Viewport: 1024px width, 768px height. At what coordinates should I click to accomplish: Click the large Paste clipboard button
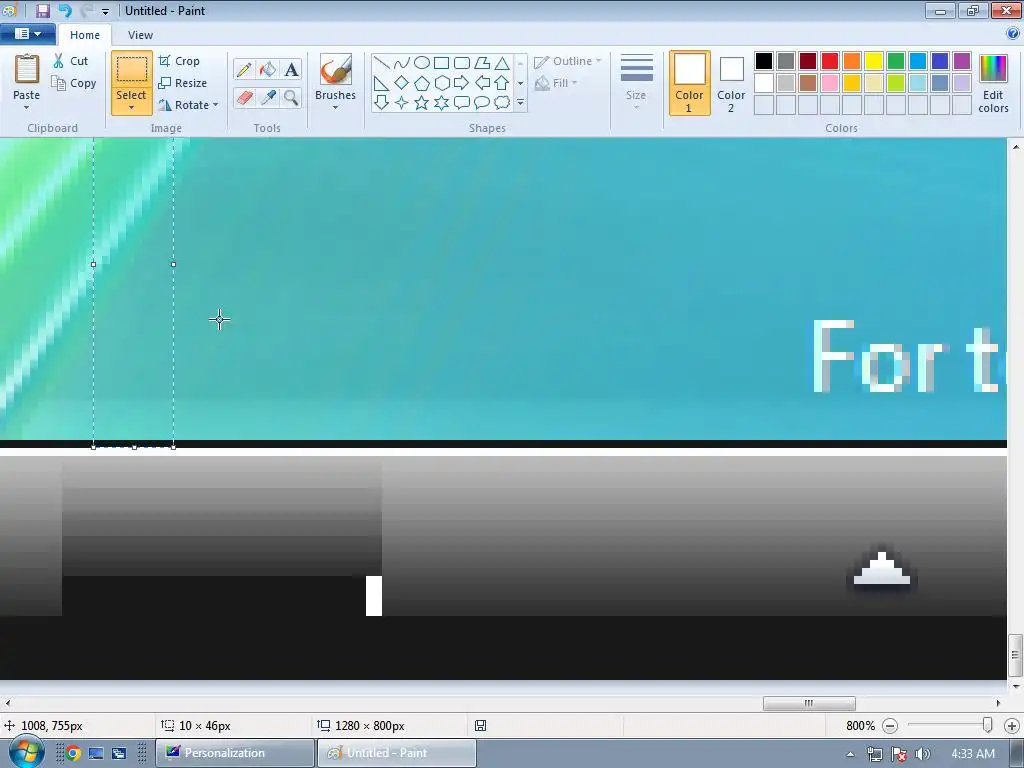pyautogui.click(x=27, y=71)
